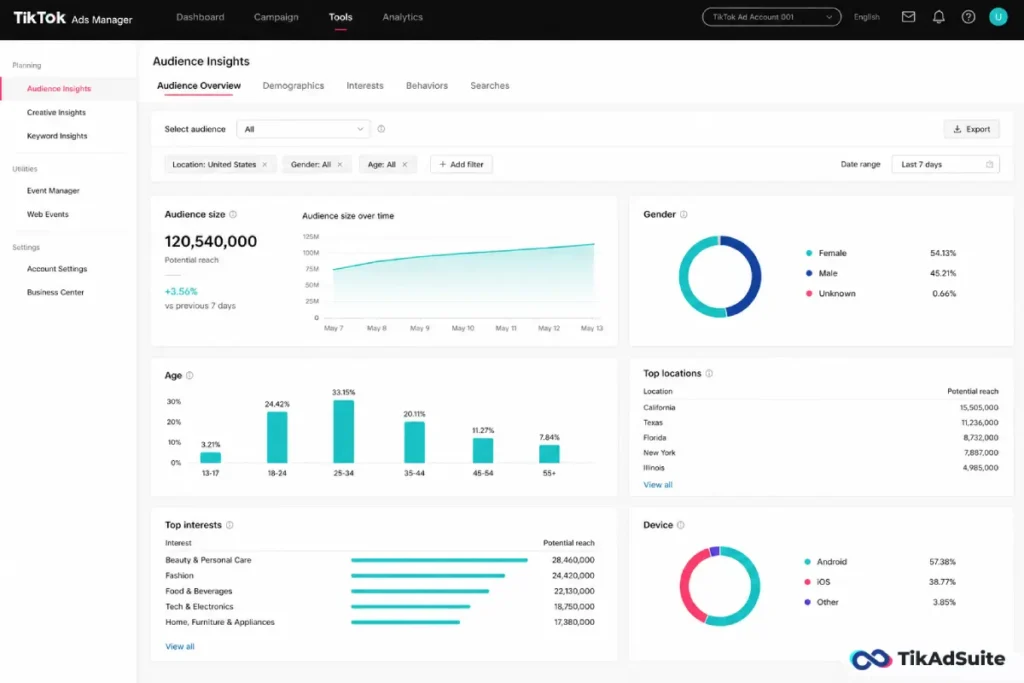
Task: Click the Export button
Action: [971, 129]
